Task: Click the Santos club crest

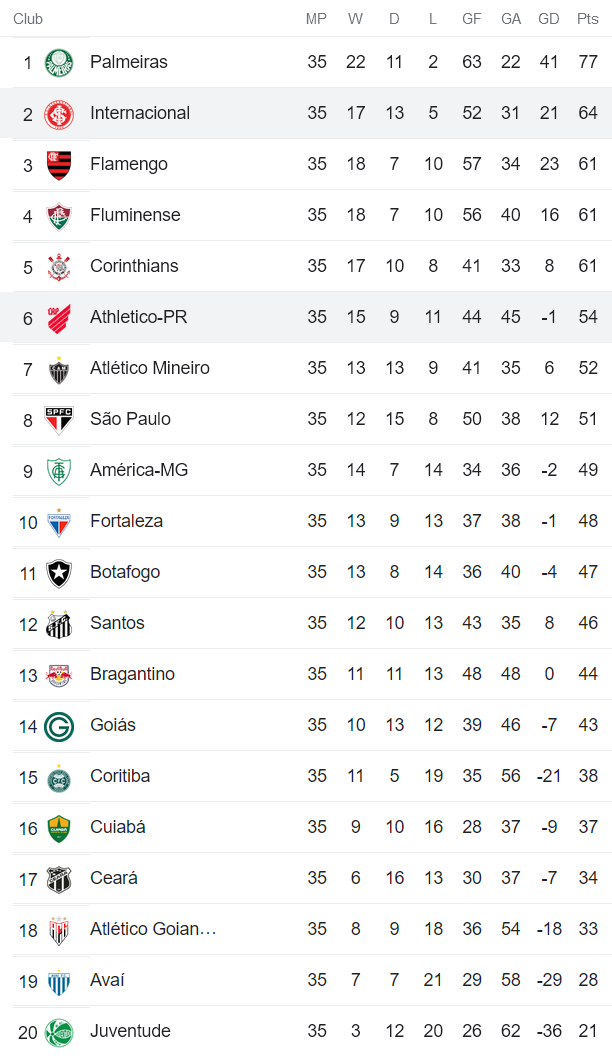Action: (59, 624)
